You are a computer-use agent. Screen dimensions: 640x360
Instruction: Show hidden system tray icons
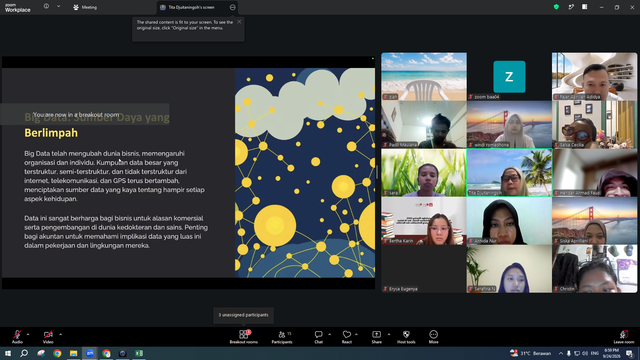(561, 353)
